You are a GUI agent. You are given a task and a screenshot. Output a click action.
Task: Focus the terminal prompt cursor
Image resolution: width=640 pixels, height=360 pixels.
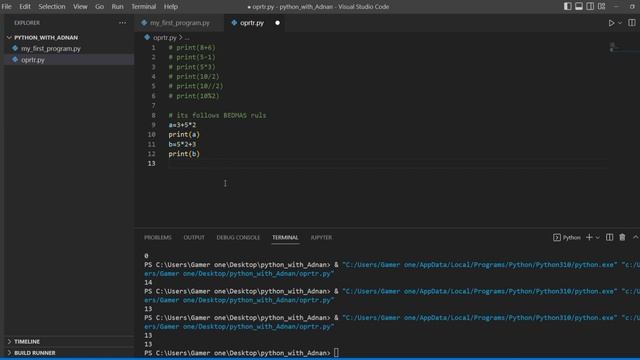pos(336,353)
